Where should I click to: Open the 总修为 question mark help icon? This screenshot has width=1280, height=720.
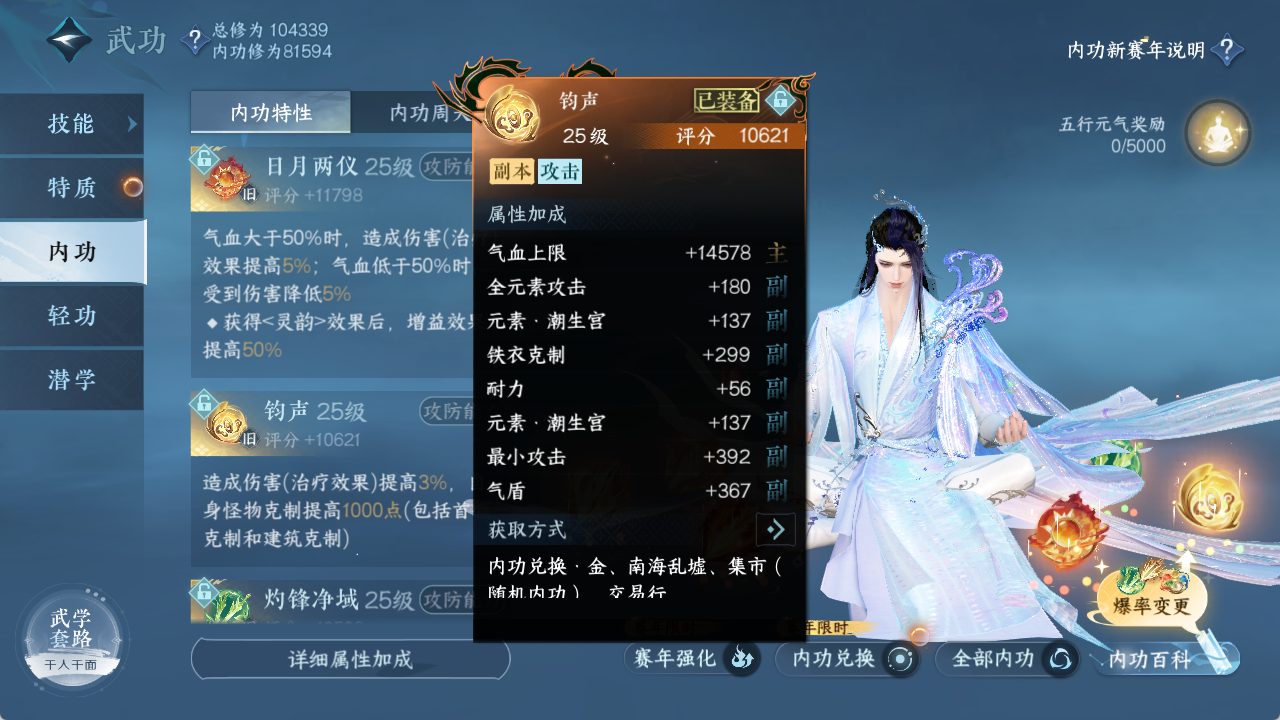(193, 41)
